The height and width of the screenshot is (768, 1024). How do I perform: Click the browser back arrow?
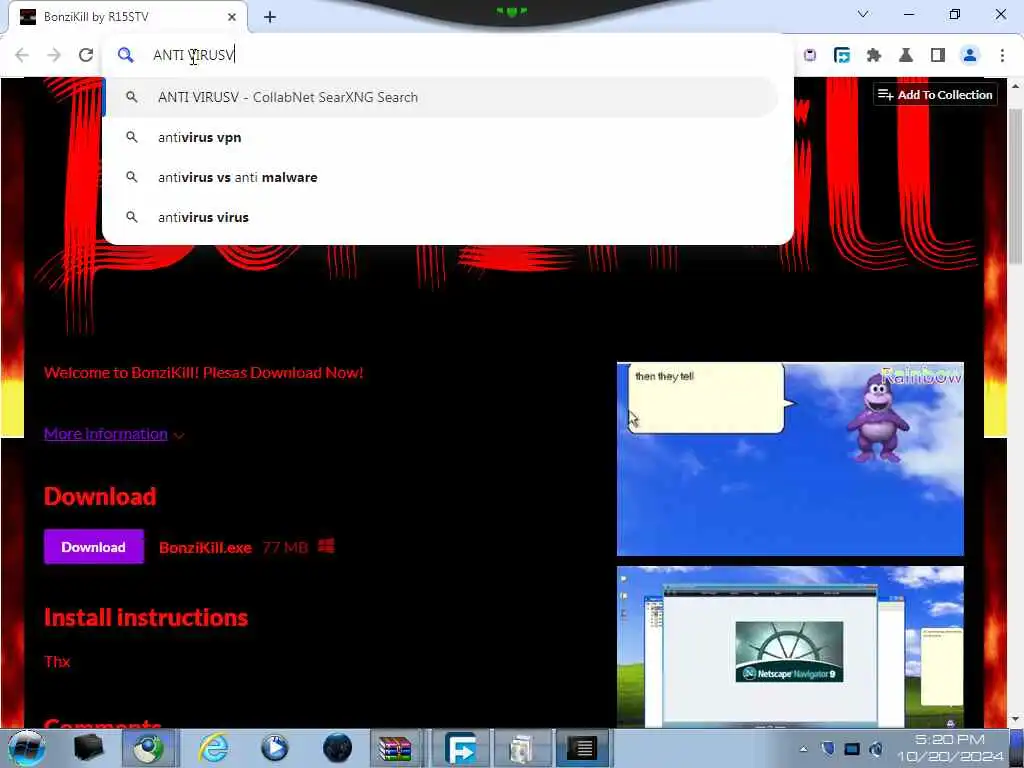(22, 56)
